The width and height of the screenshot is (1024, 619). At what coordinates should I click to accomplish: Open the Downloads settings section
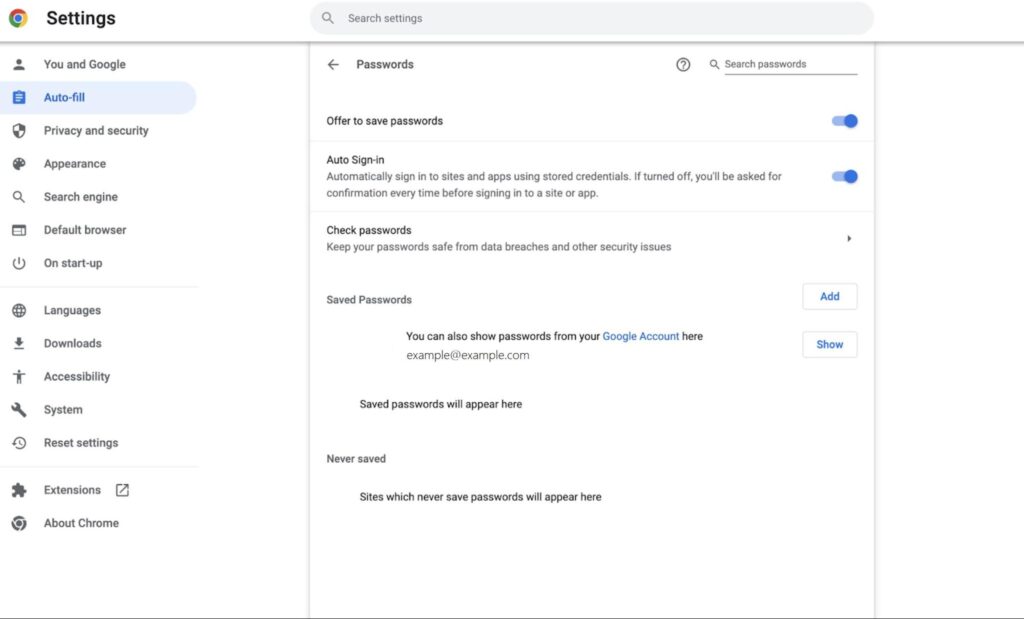point(72,344)
